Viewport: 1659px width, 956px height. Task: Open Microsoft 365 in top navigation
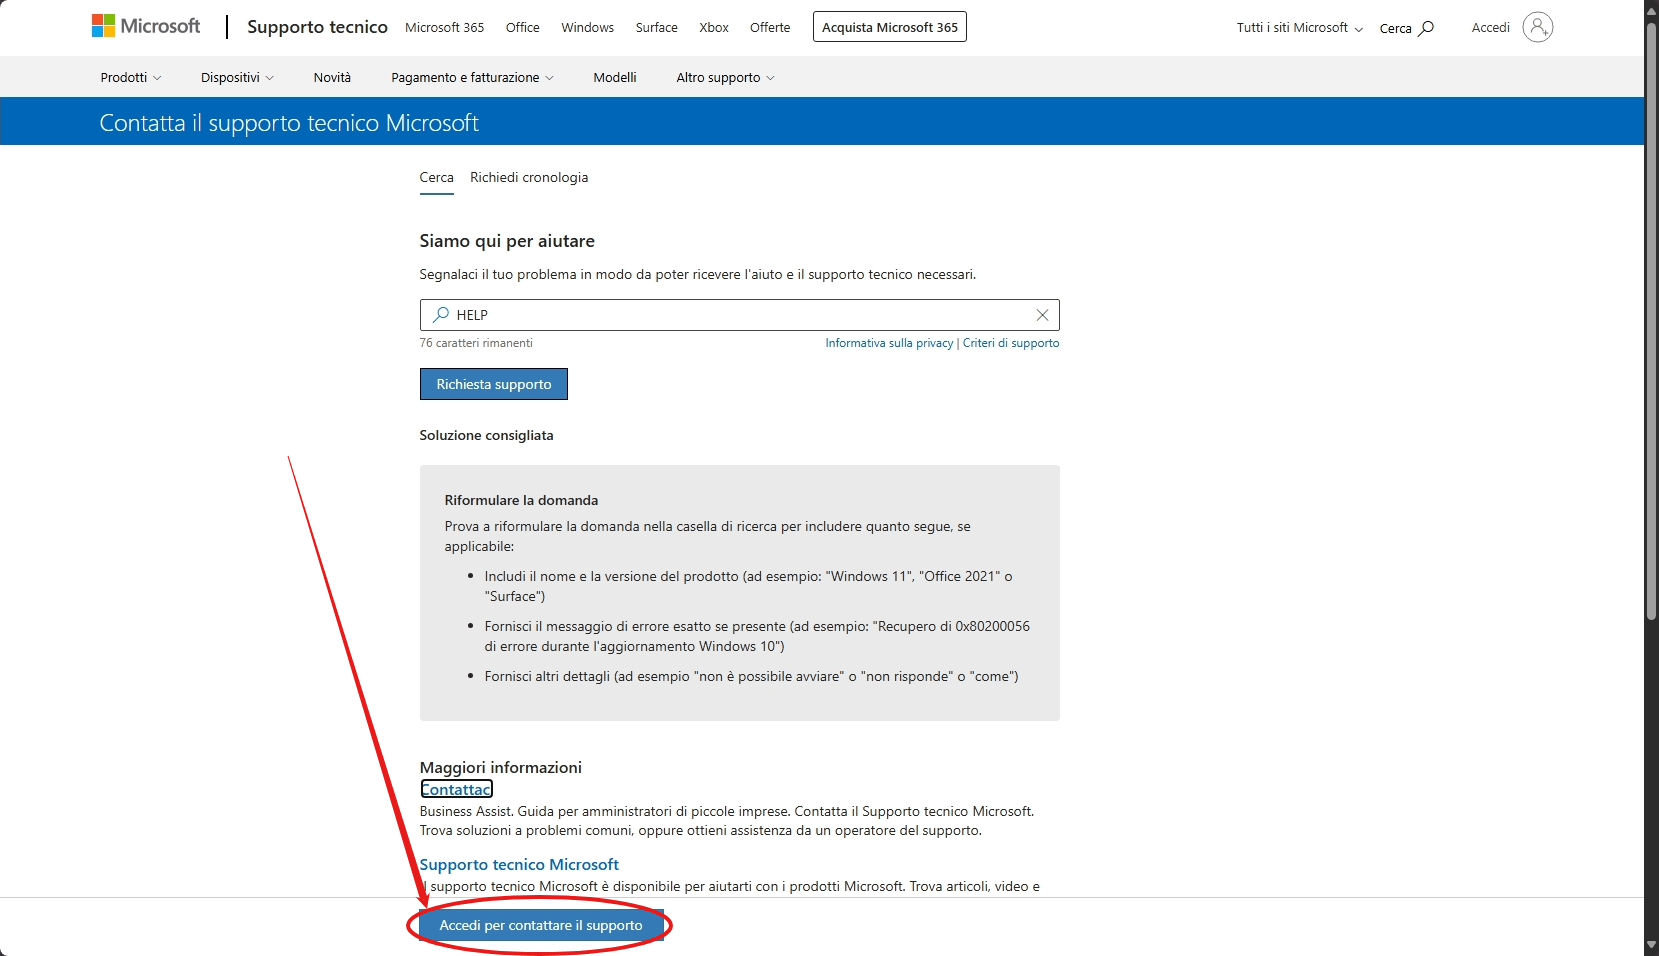444,27
